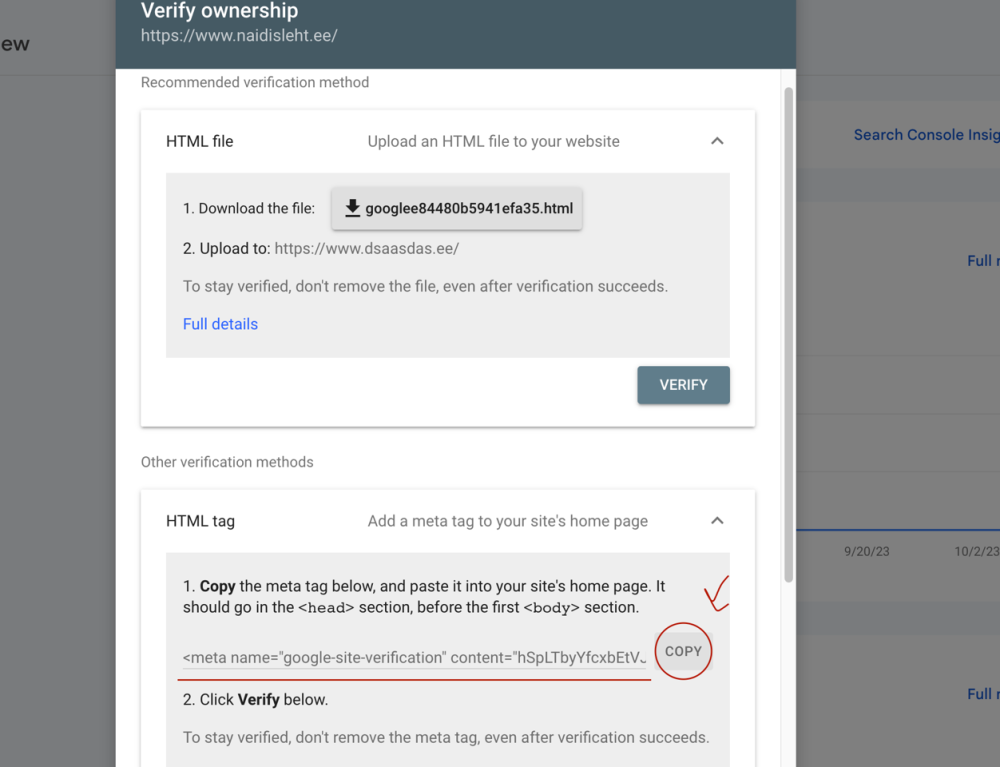Image resolution: width=1000 pixels, height=767 pixels.
Task: Click the download arrow icon beside the filename
Action: [x=352, y=209]
